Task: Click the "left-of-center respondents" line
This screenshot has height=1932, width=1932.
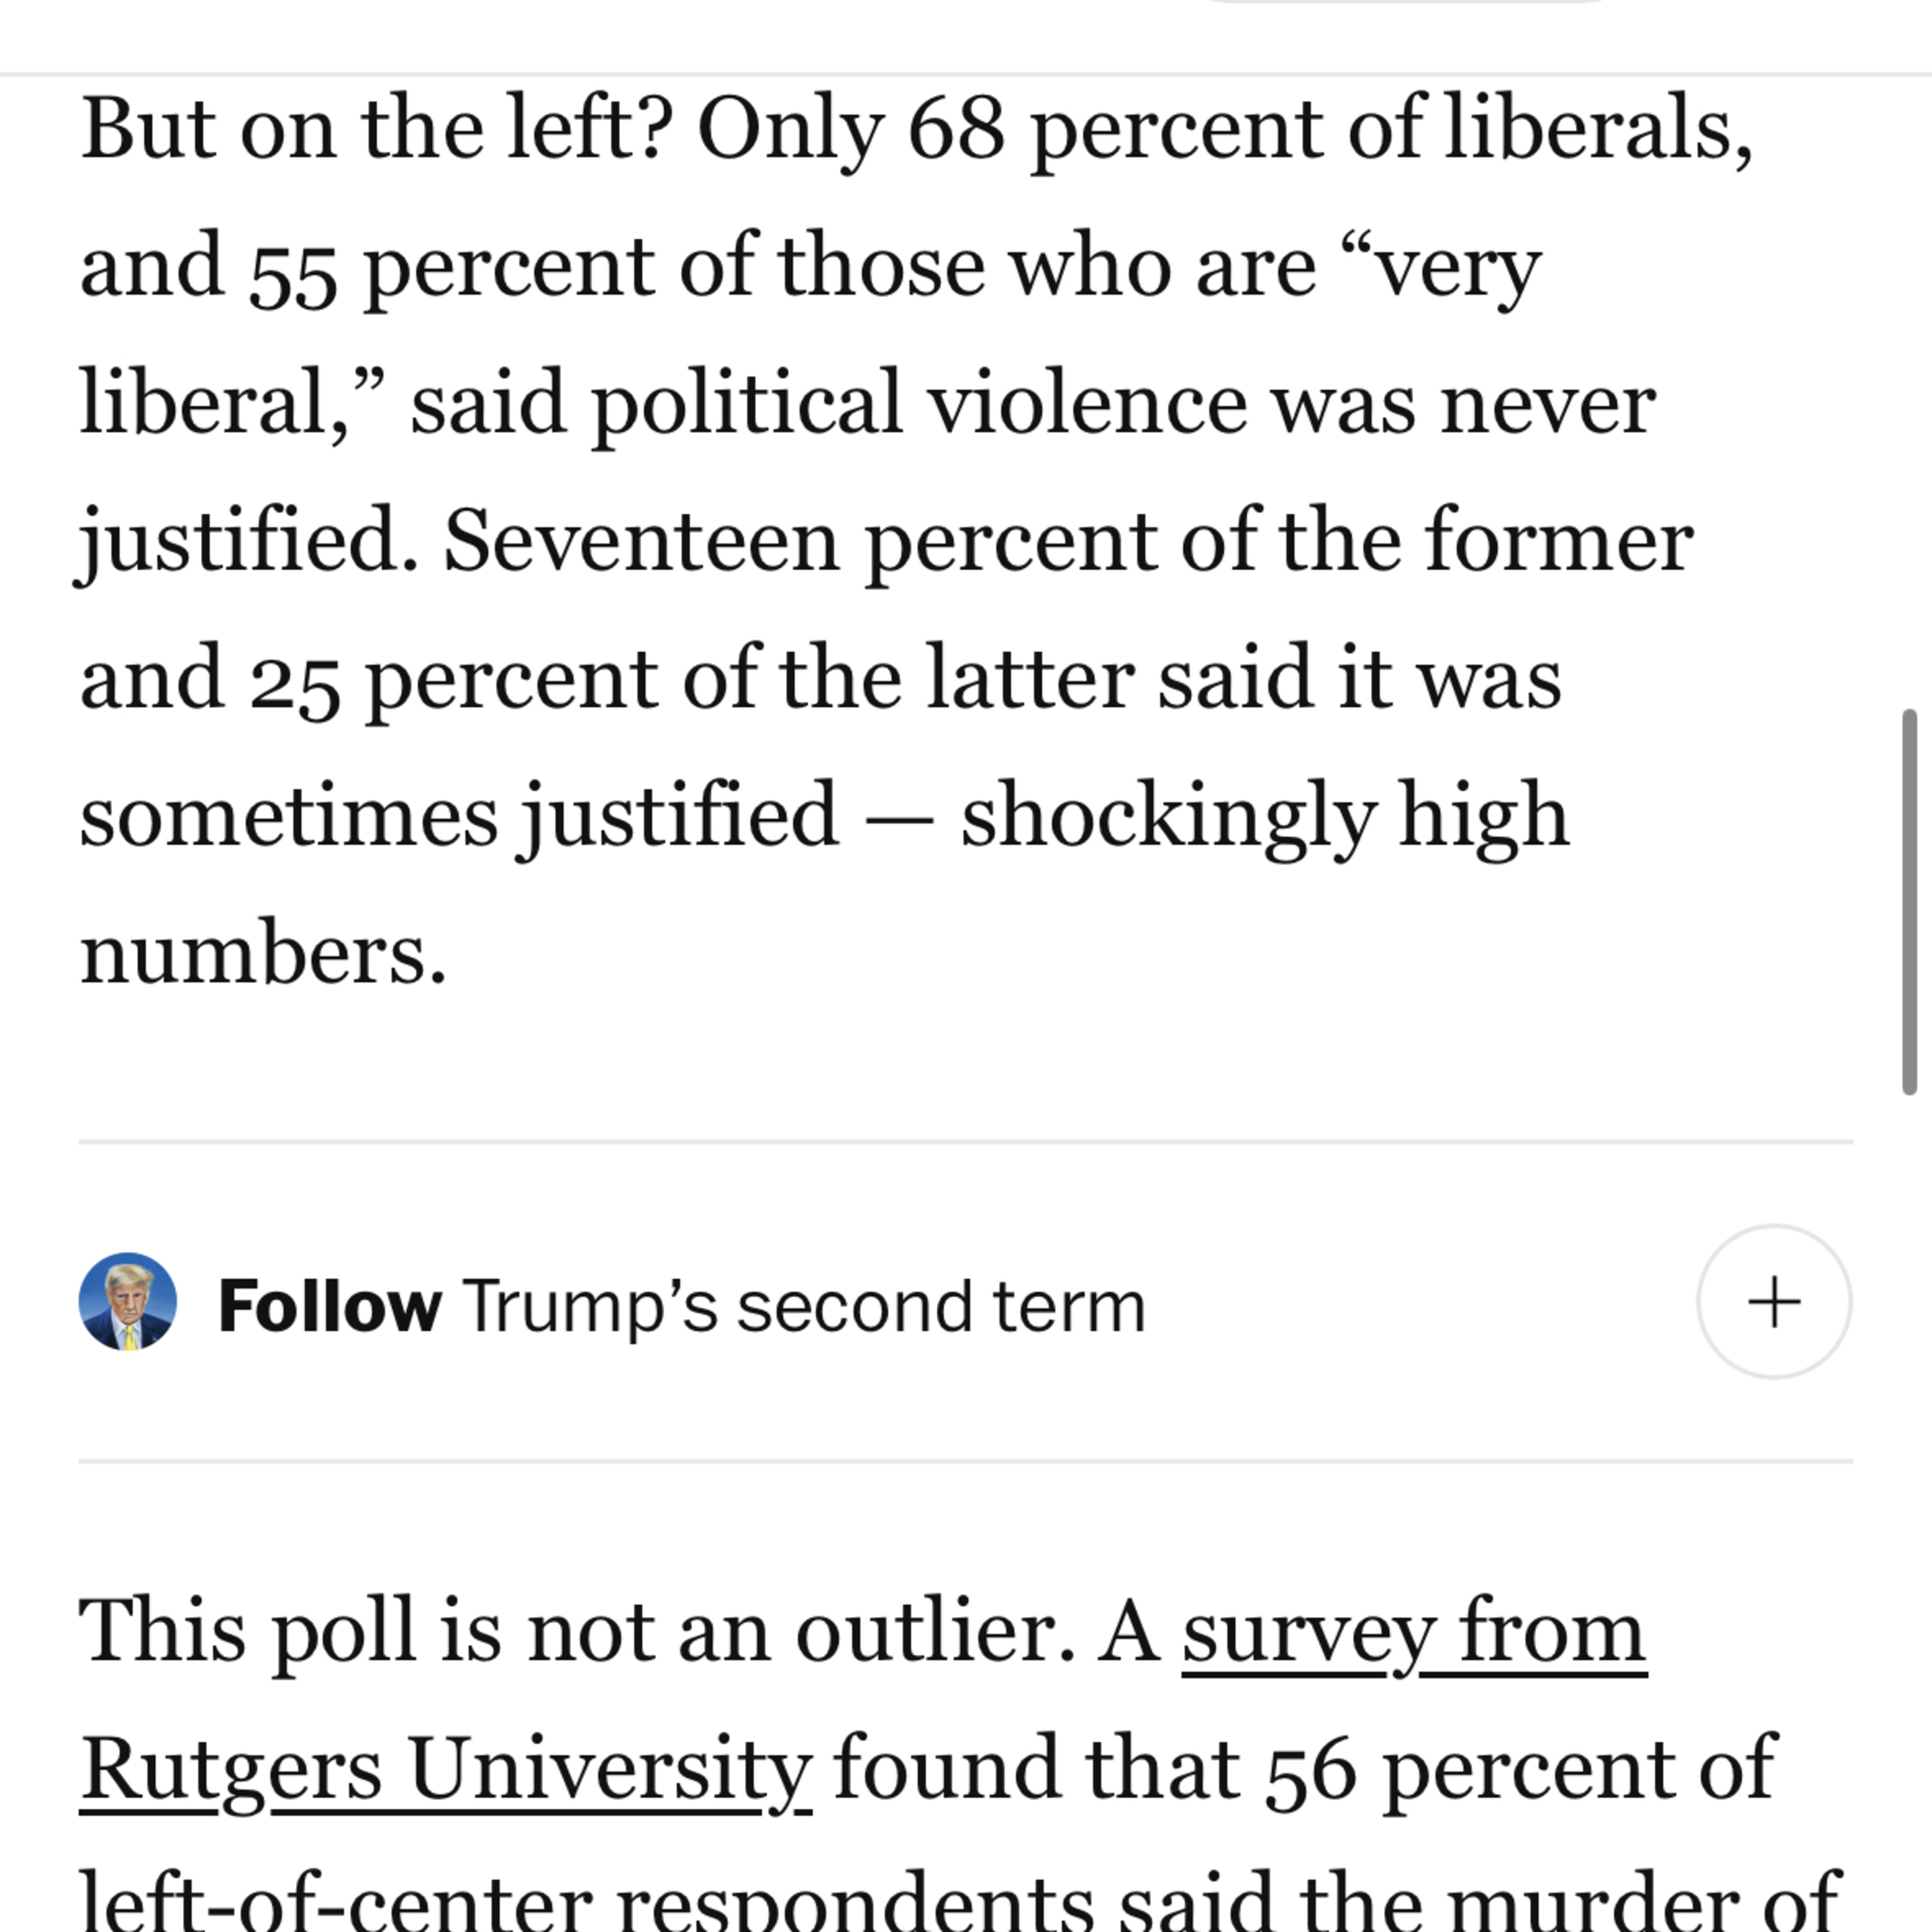Action: [x=587, y=1900]
